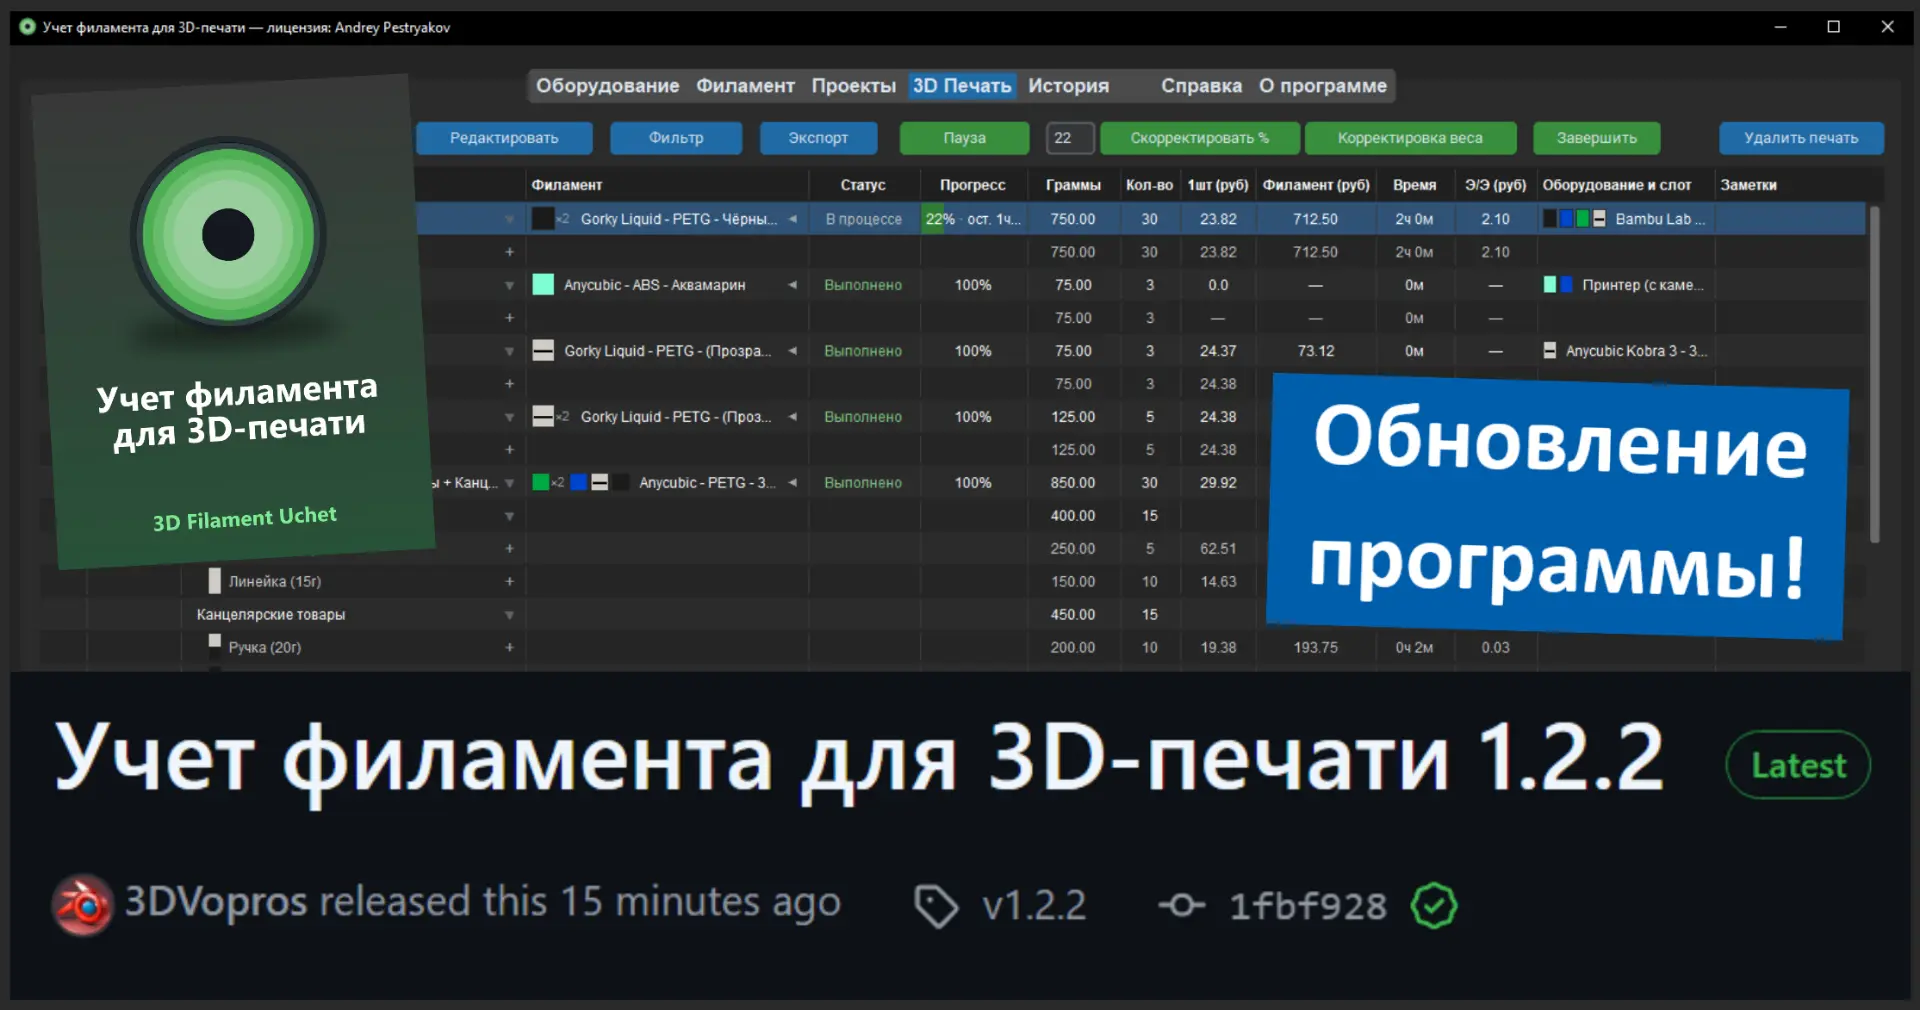The height and width of the screenshot is (1010, 1920).
Task: Click the green verified checkmark badge
Action: tap(1434, 906)
